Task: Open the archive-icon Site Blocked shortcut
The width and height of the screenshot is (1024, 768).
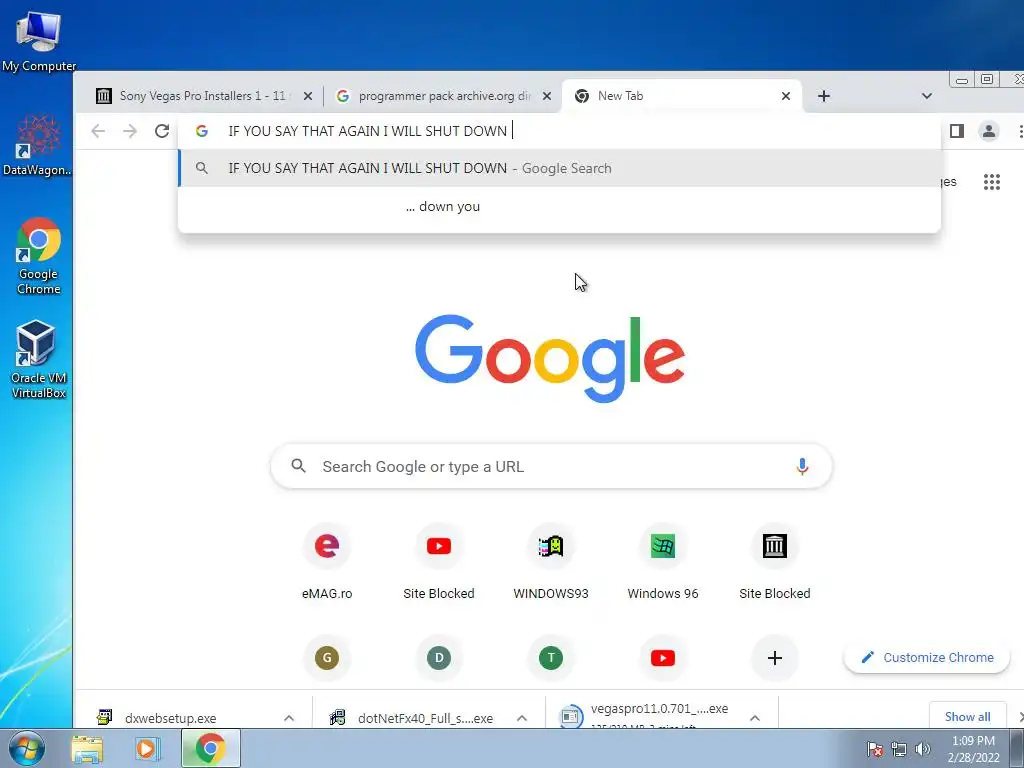Action: click(775, 561)
